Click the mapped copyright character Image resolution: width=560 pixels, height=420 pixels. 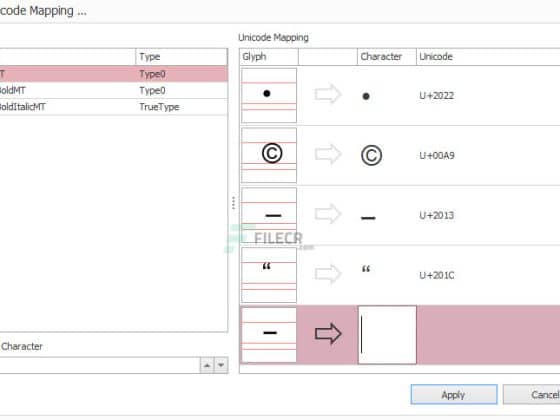point(371,155)
